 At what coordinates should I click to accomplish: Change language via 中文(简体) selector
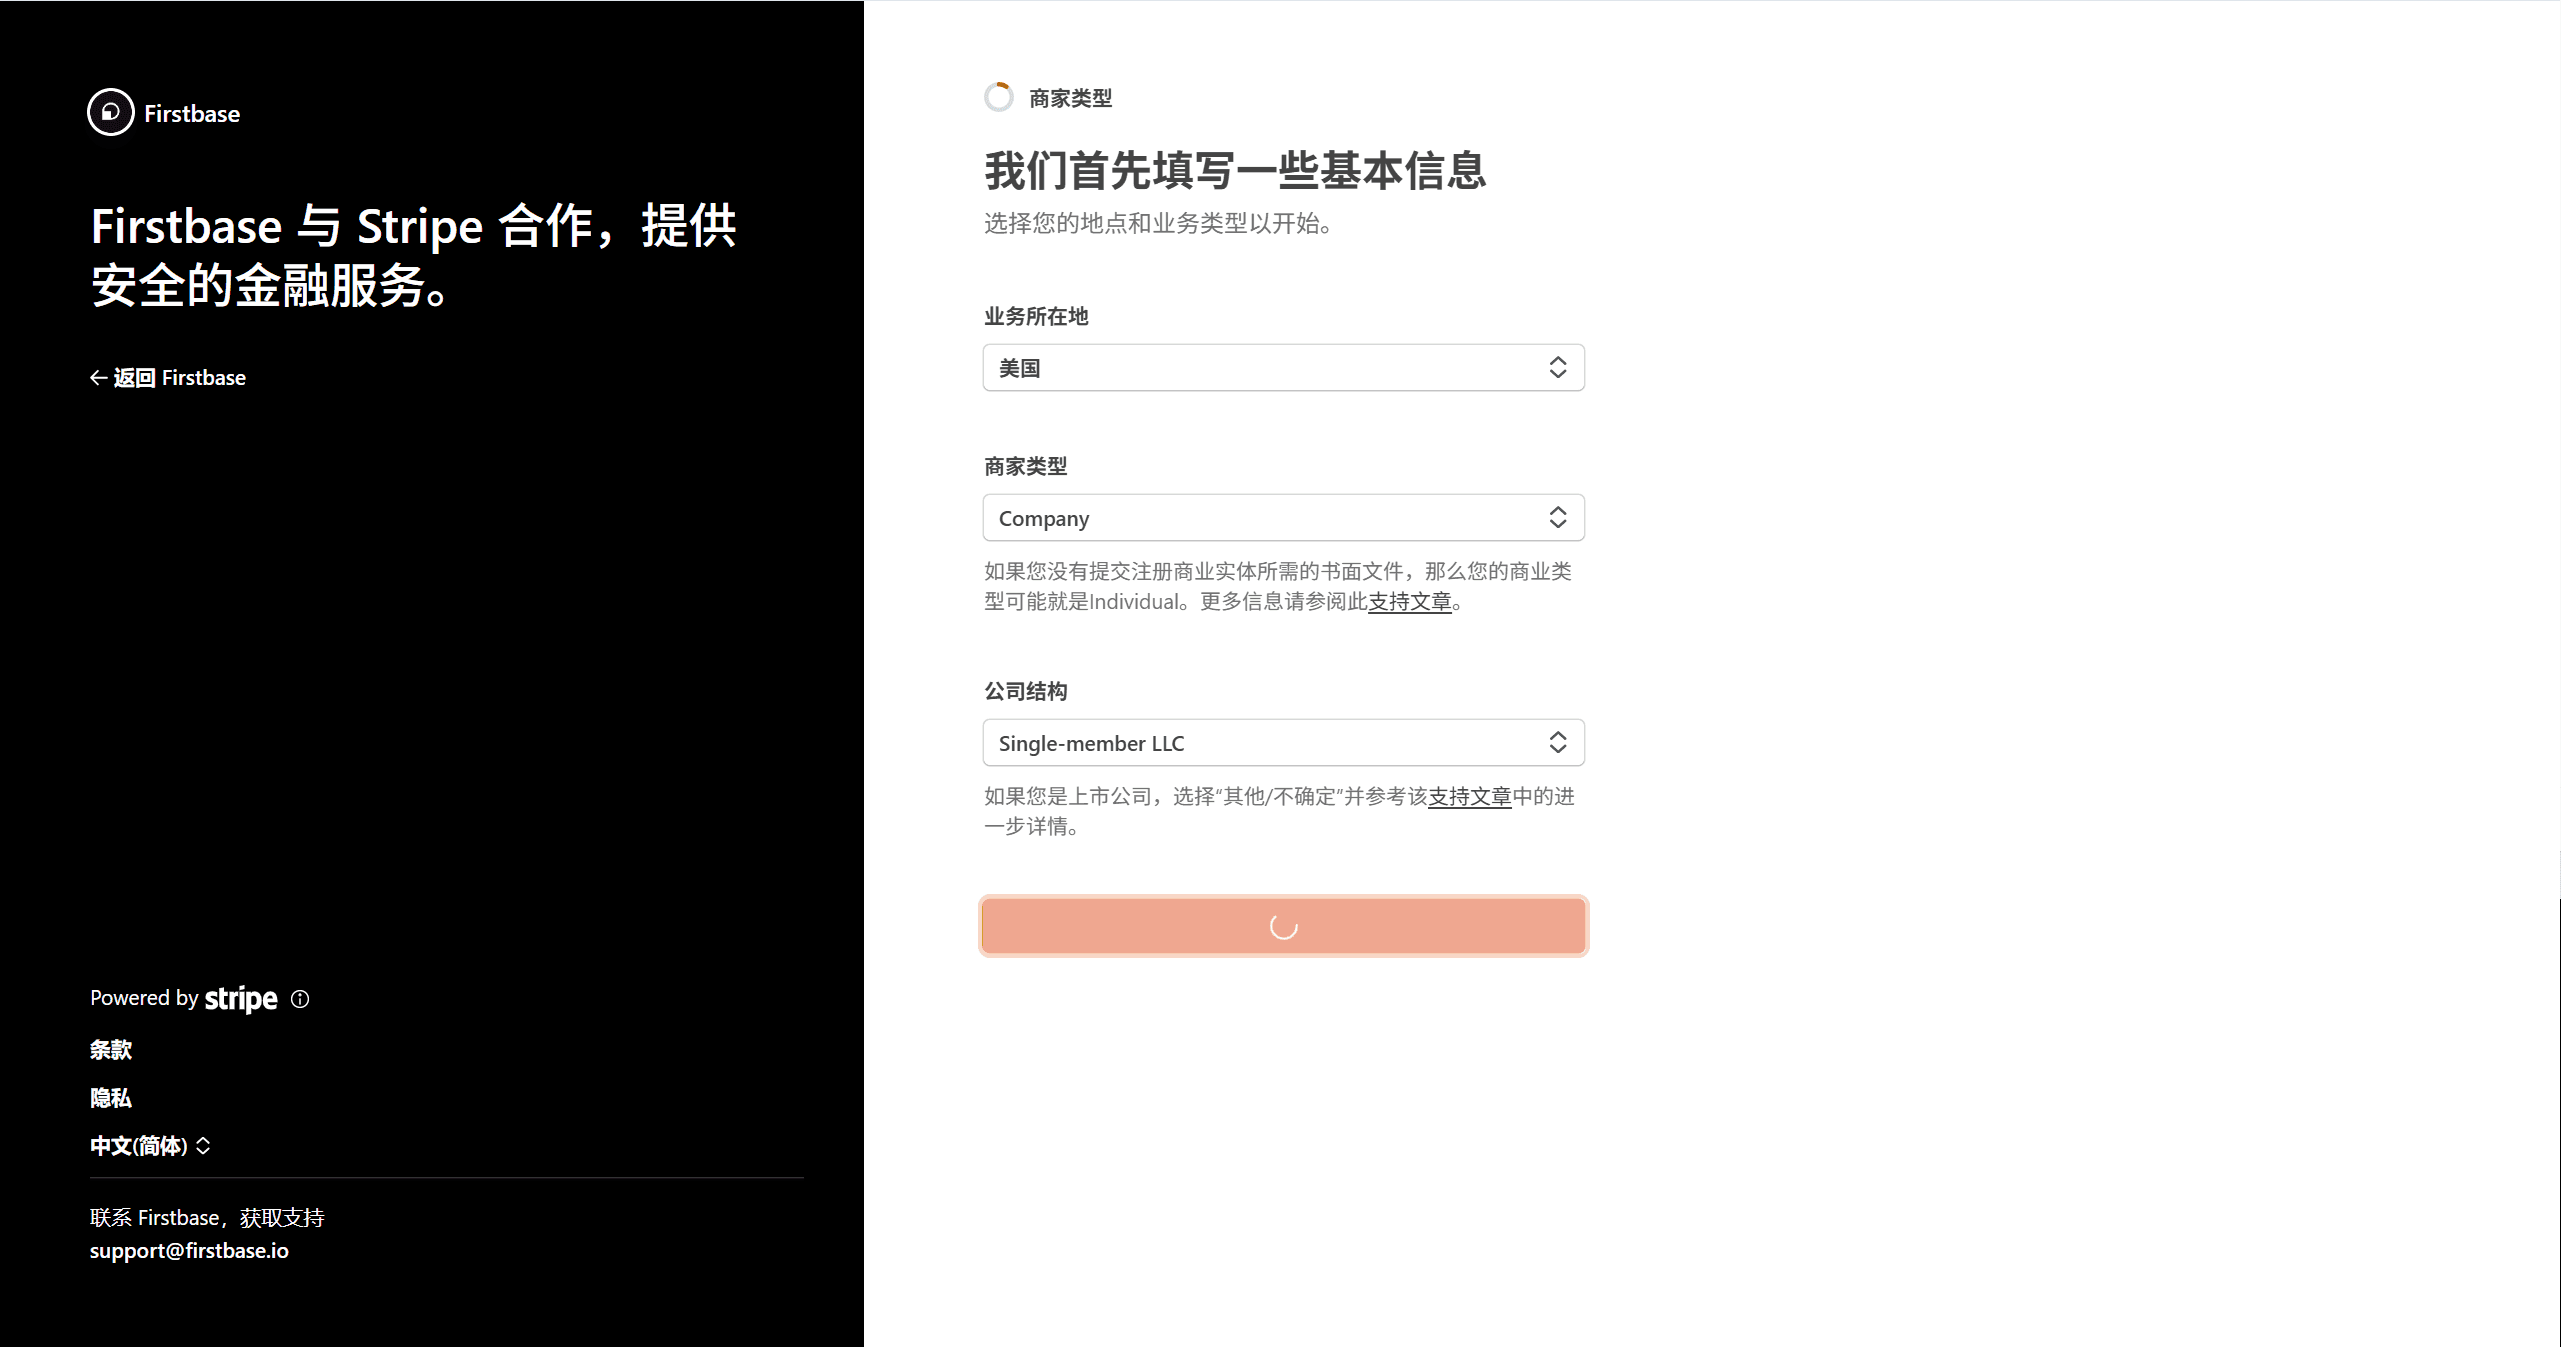pos(150,1146)
